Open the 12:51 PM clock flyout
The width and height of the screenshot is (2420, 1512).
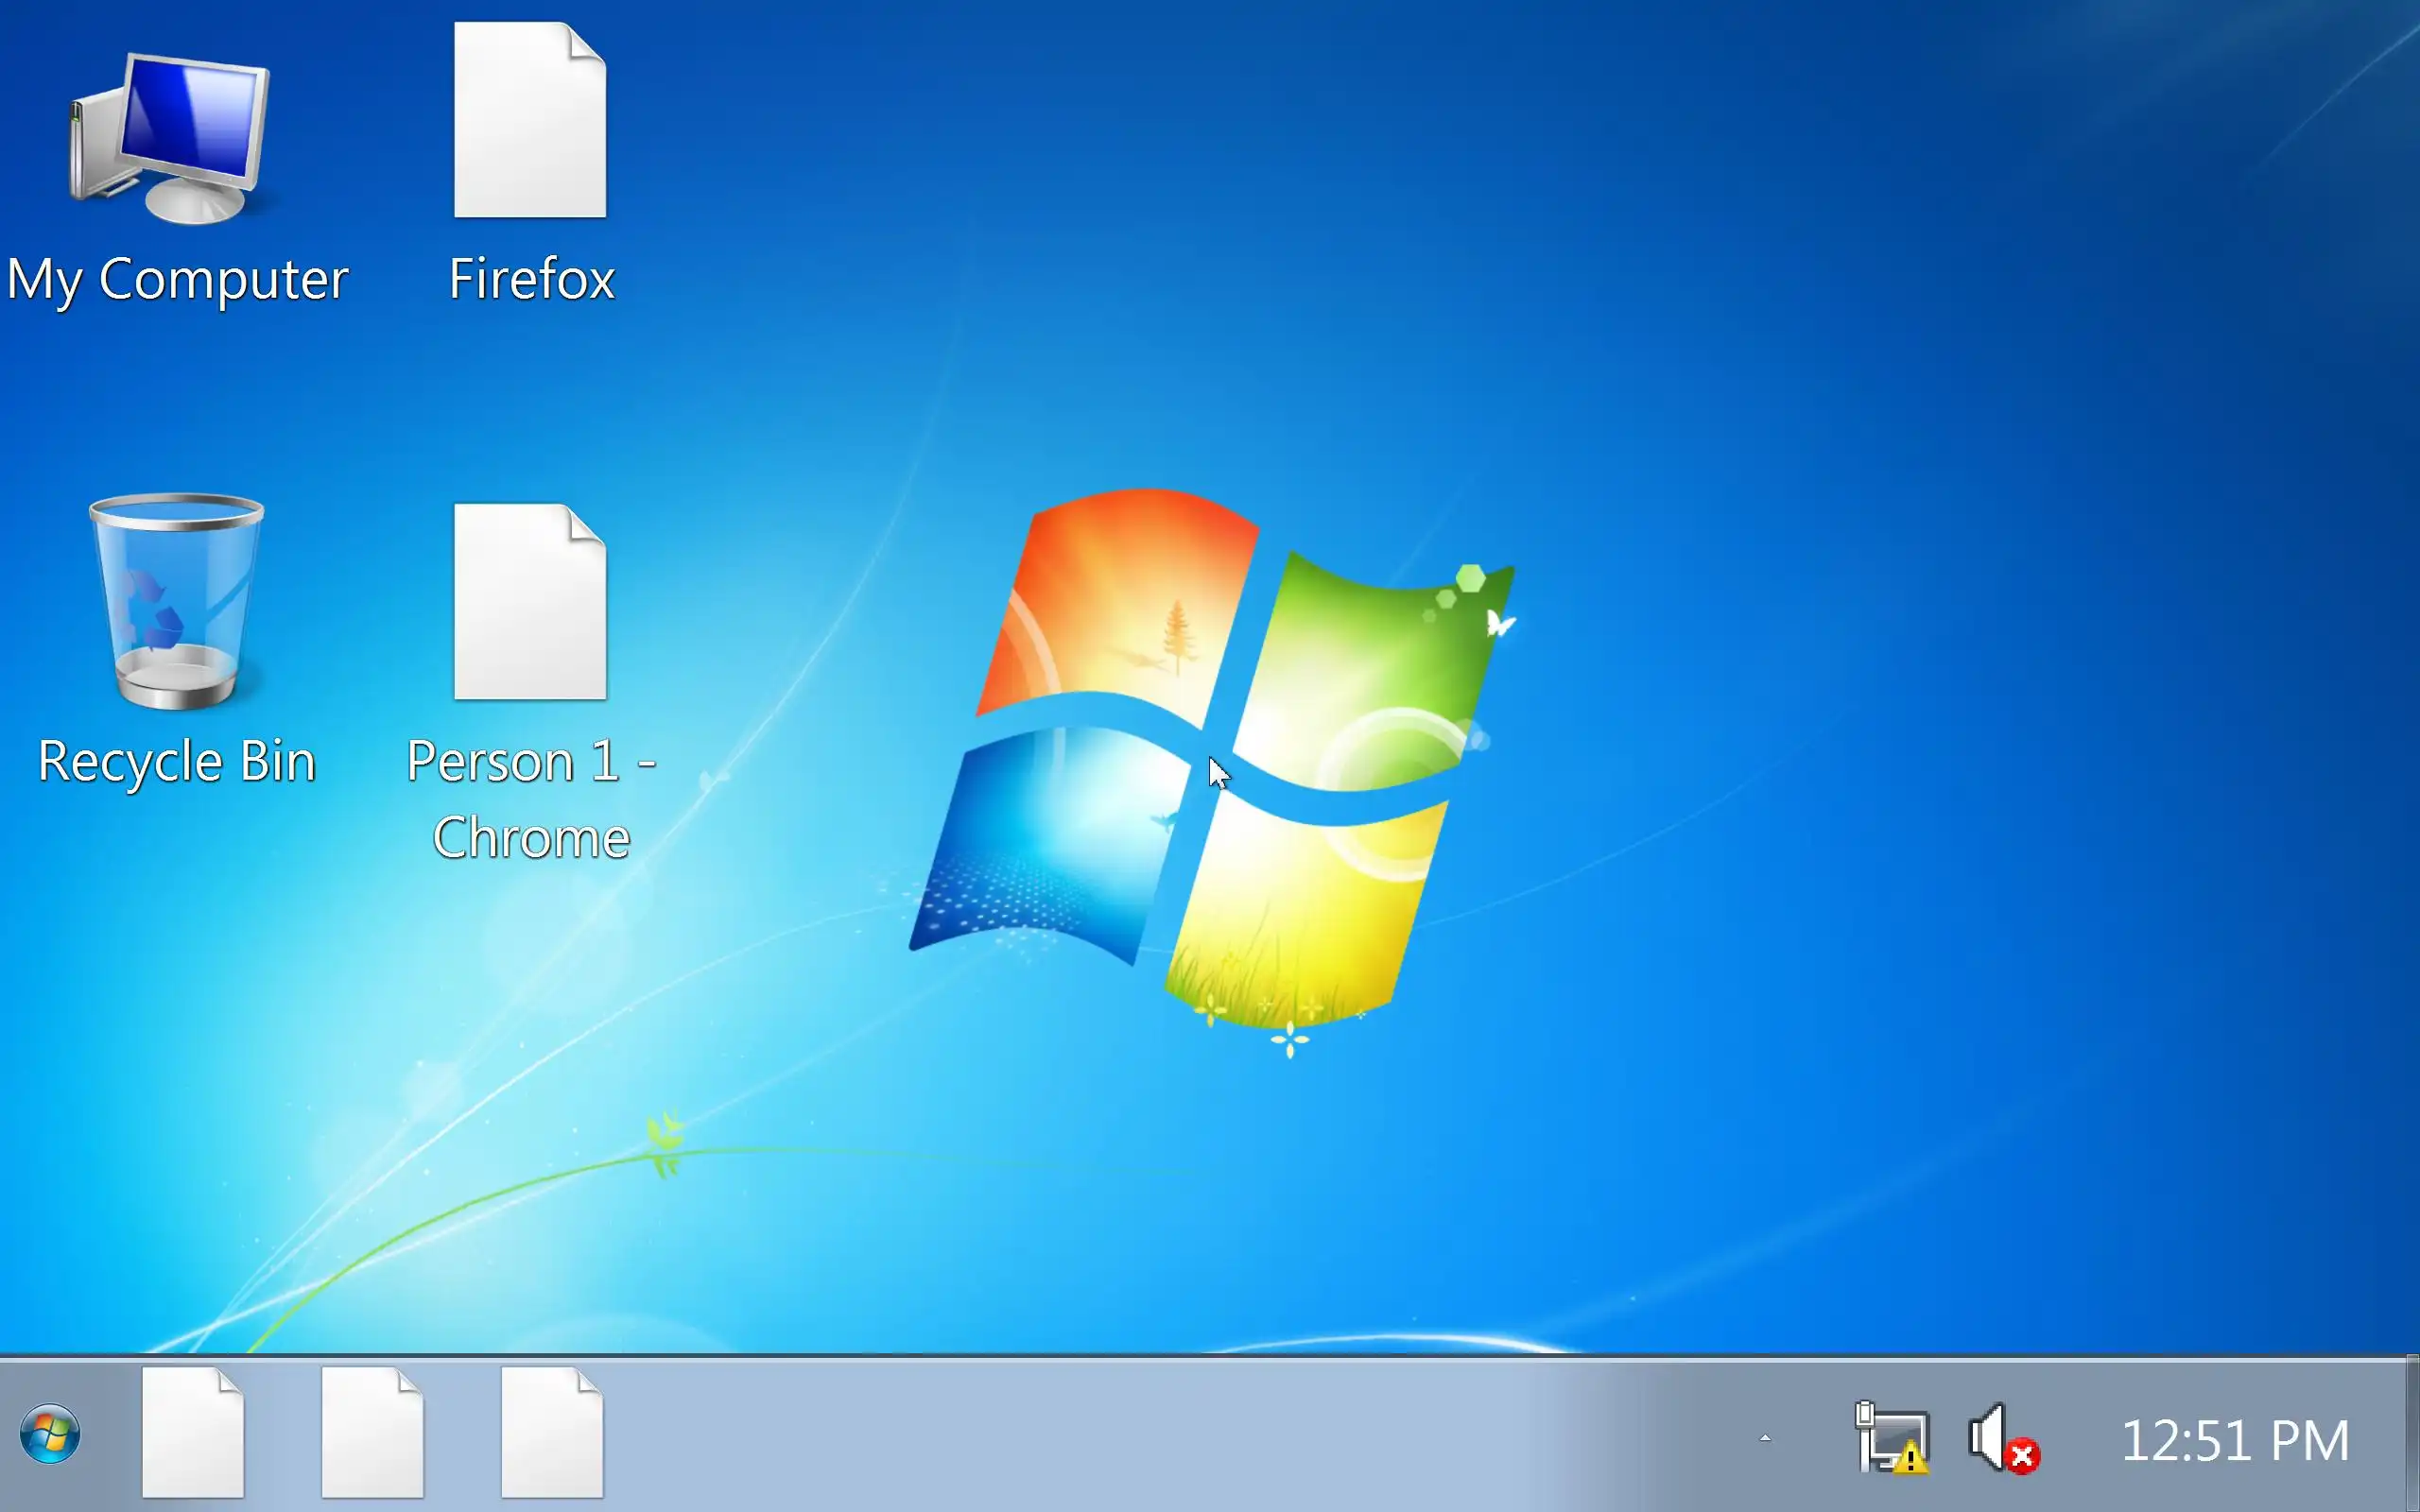click(2234, 1440)
